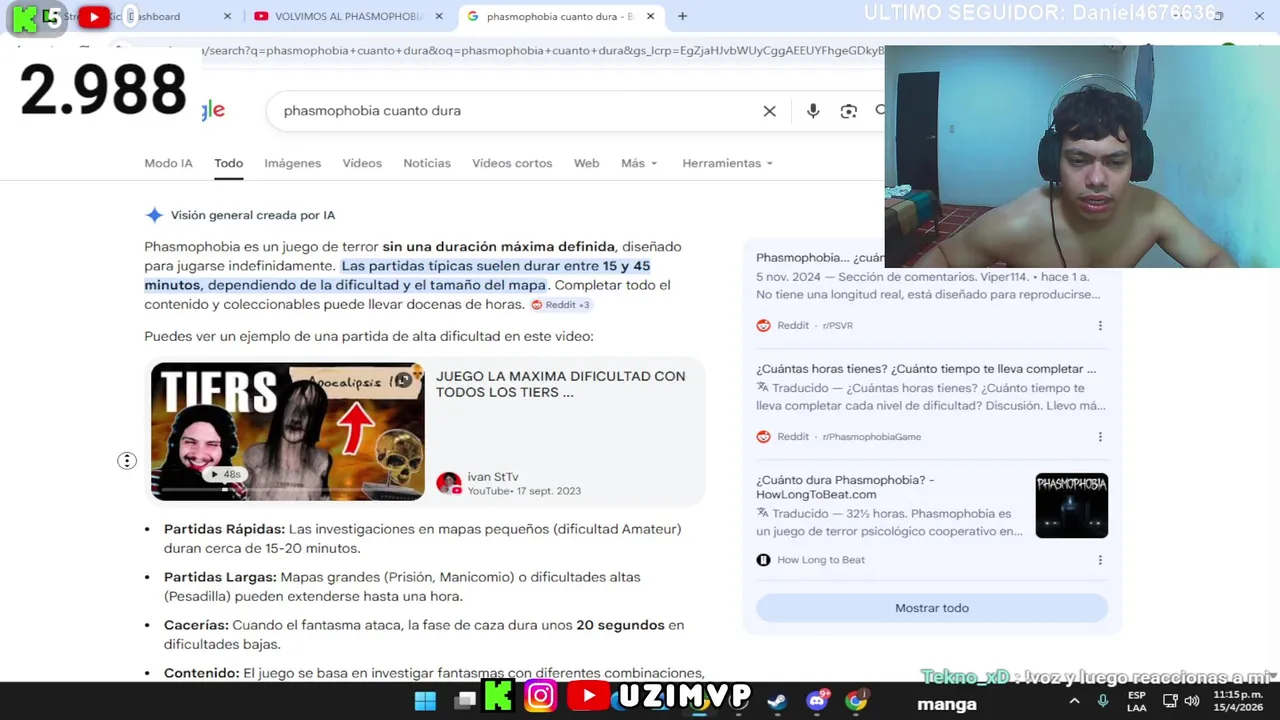This screenshot has width=1280, height=720.
Task: Switch to the Videos tab
Action: (x=362, y=163)
